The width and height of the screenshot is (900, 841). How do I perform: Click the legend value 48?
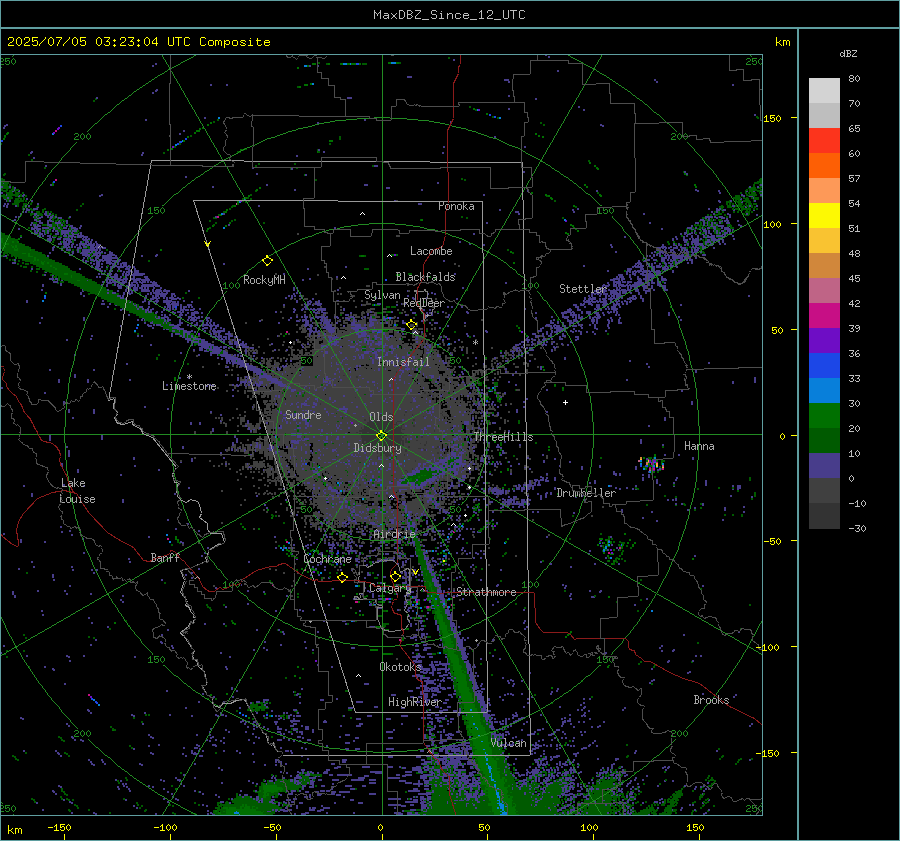point(854,253)
